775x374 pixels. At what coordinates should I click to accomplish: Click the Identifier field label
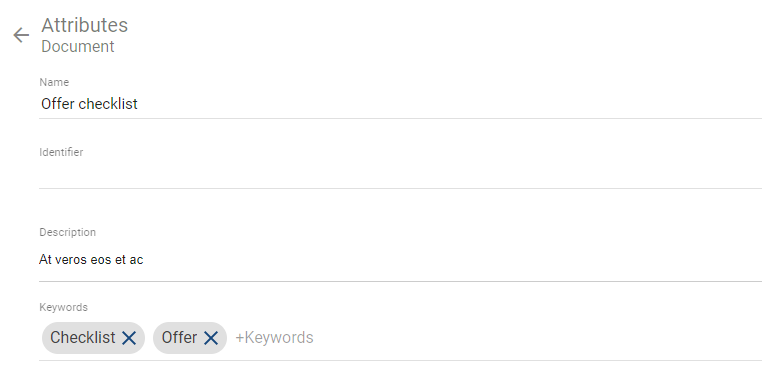pos(61,152)
